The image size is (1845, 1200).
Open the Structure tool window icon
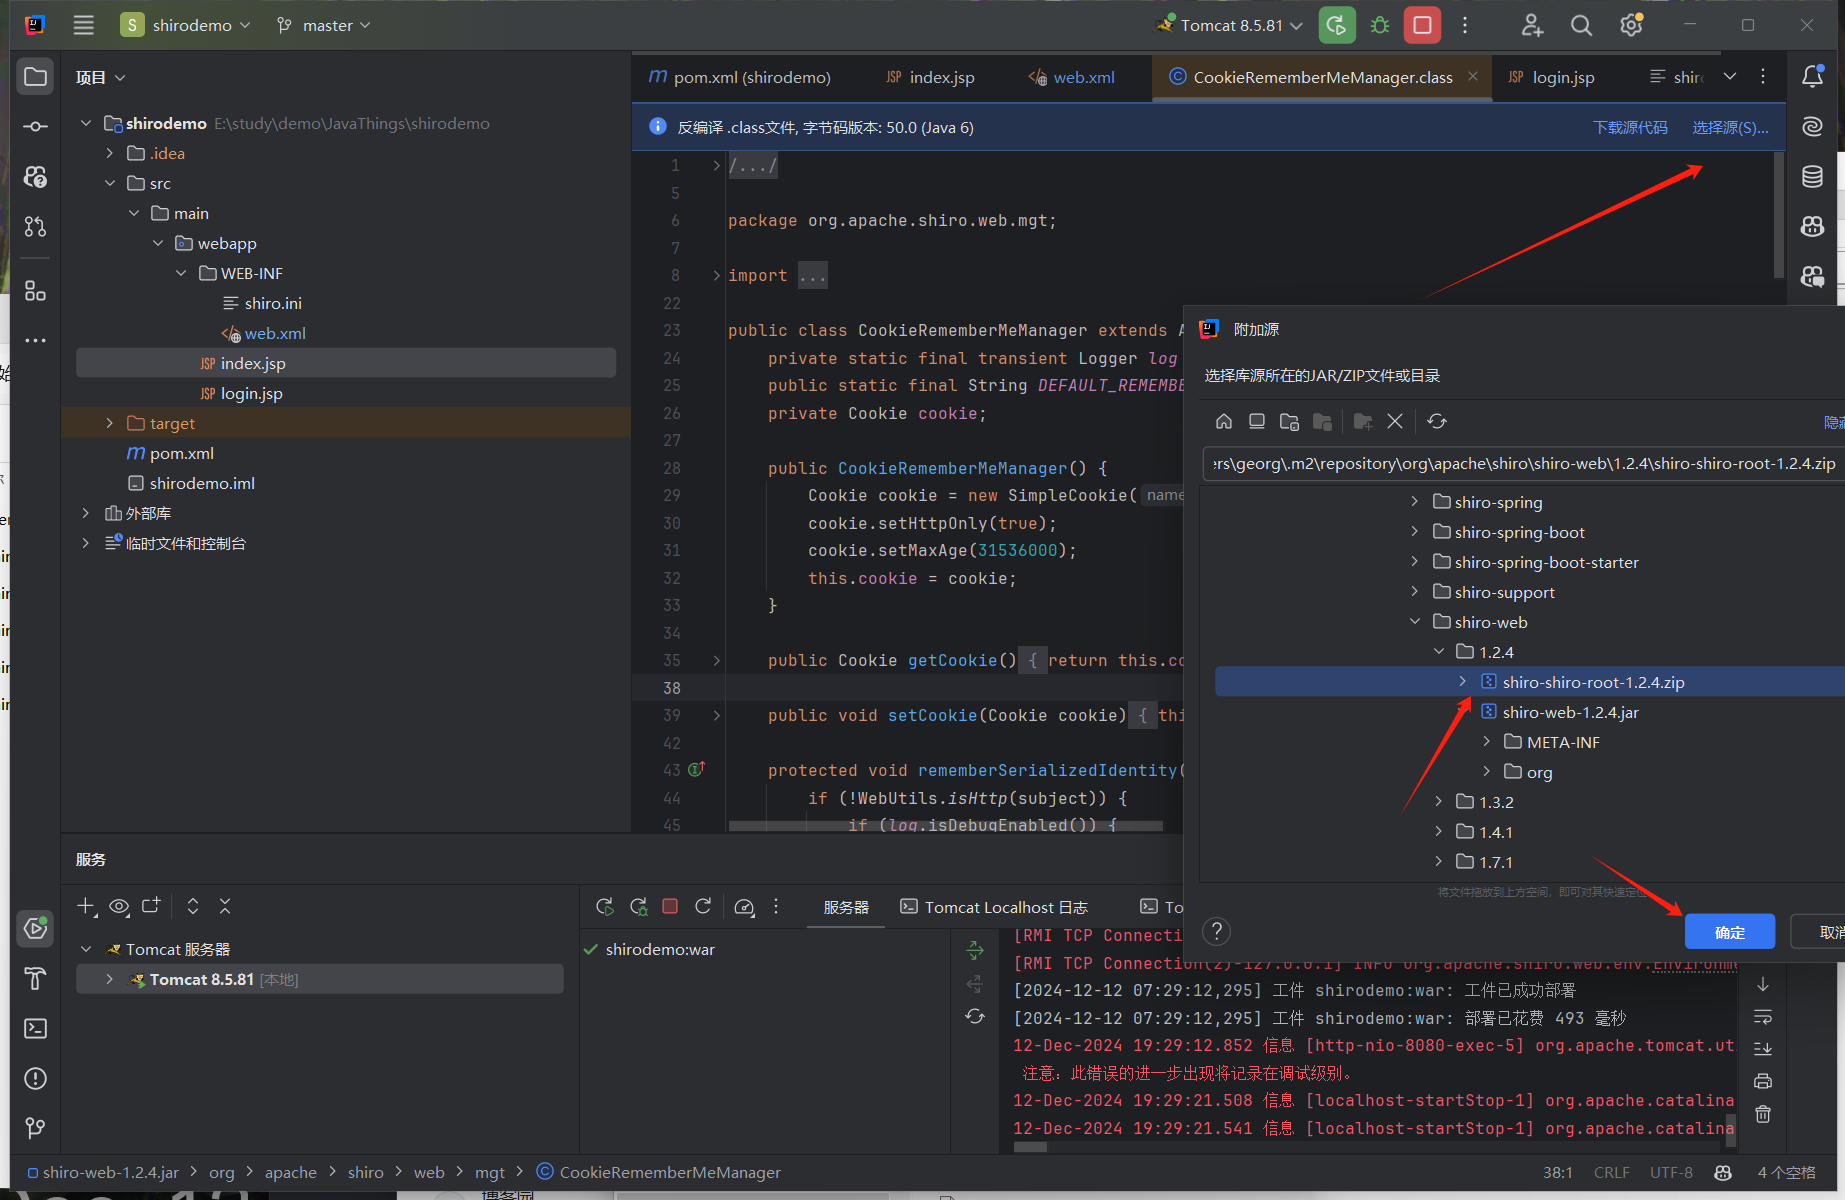[35, 290]
